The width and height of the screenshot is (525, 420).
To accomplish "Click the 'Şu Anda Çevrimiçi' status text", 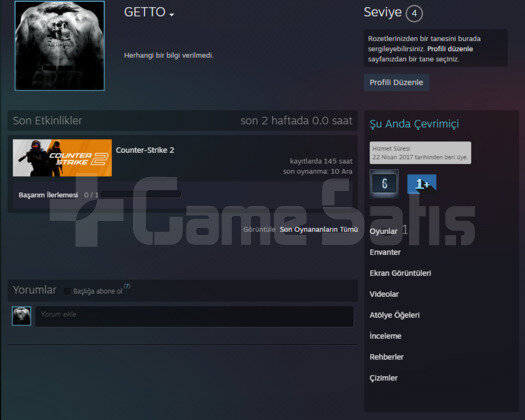I will [414, 124].
